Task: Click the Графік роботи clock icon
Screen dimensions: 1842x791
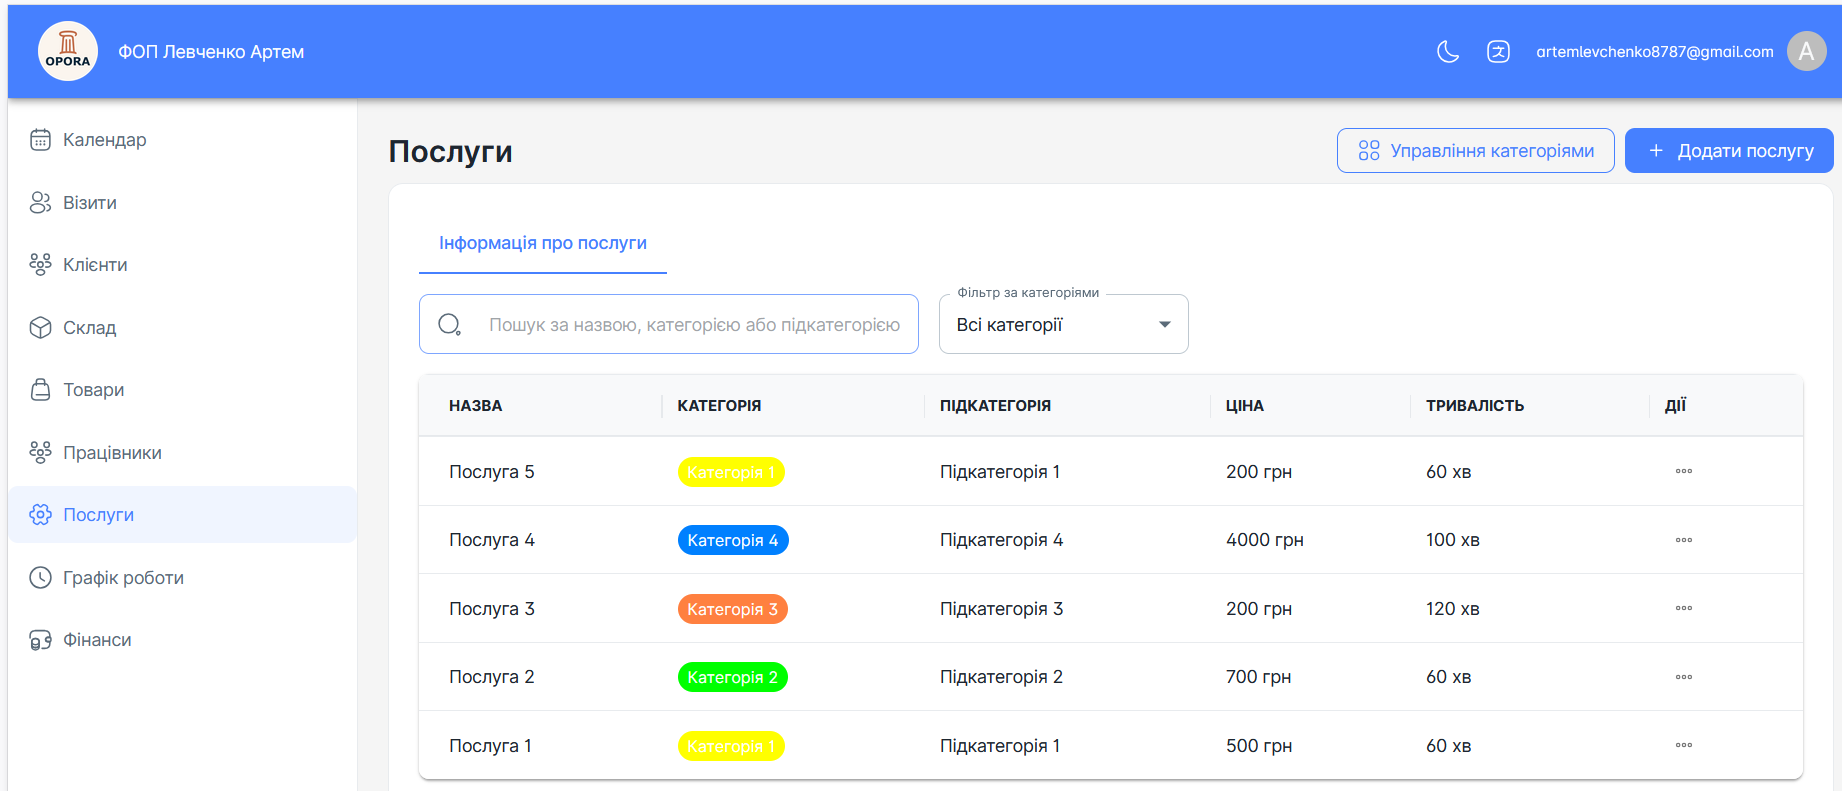Action: pos(40,578)
